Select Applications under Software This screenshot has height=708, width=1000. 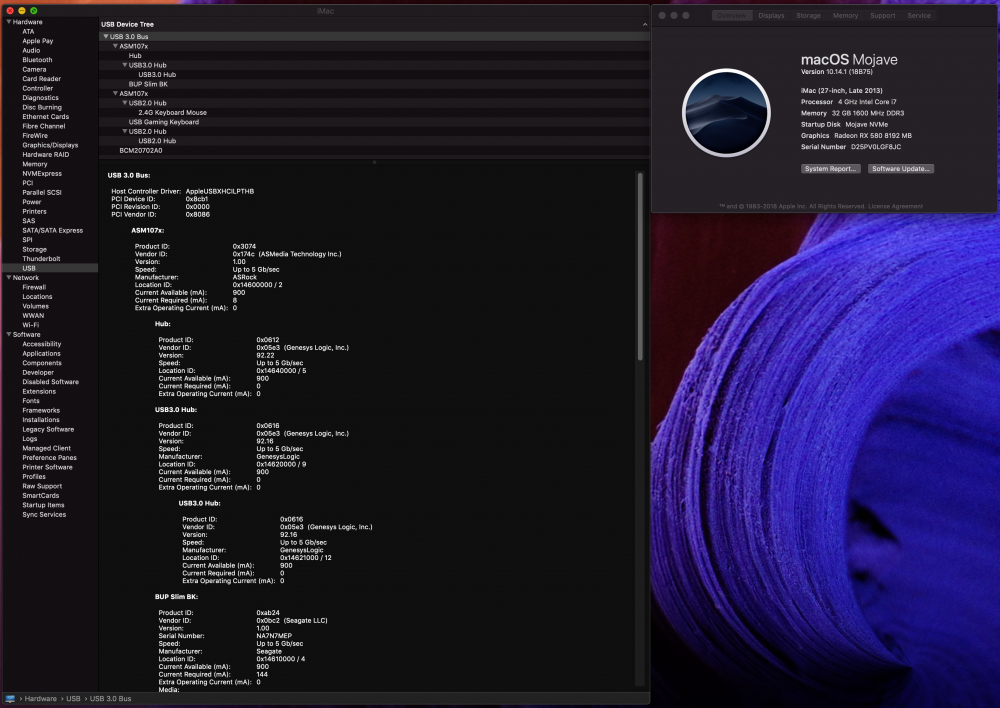point(41,353)
